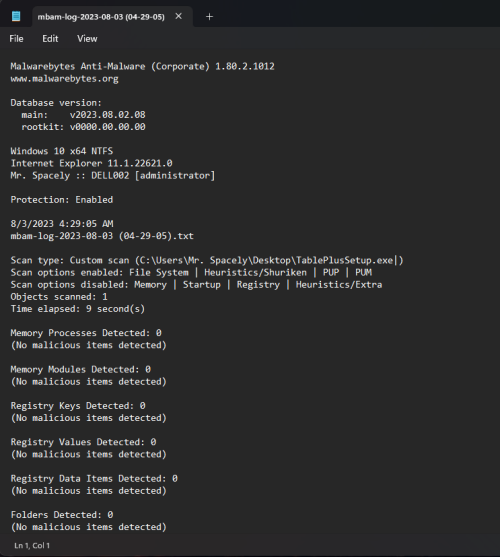The height and width of the screenshot is (557, 500).
Task: Click on the Database version line
Action: pos(56,103)
